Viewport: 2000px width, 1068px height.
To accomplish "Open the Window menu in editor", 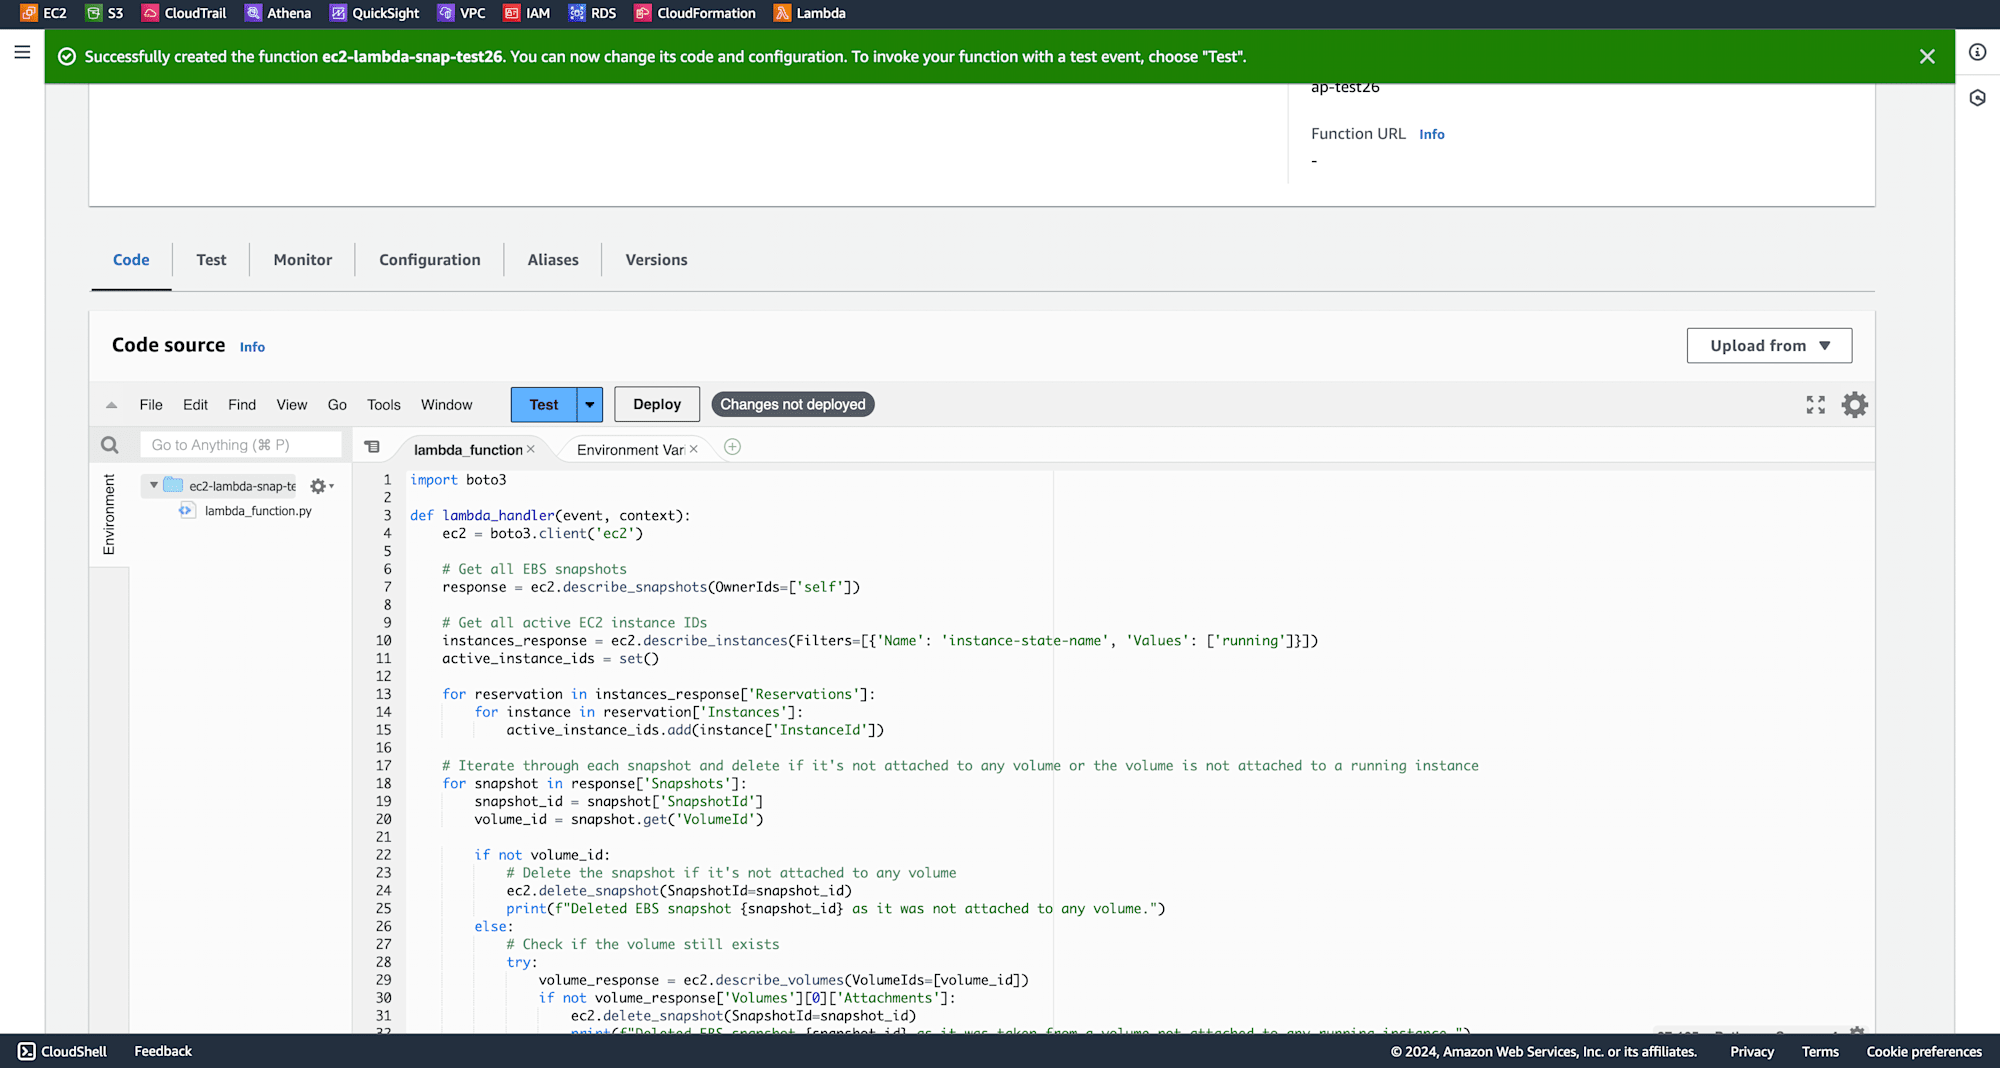I will click(446, 405).
